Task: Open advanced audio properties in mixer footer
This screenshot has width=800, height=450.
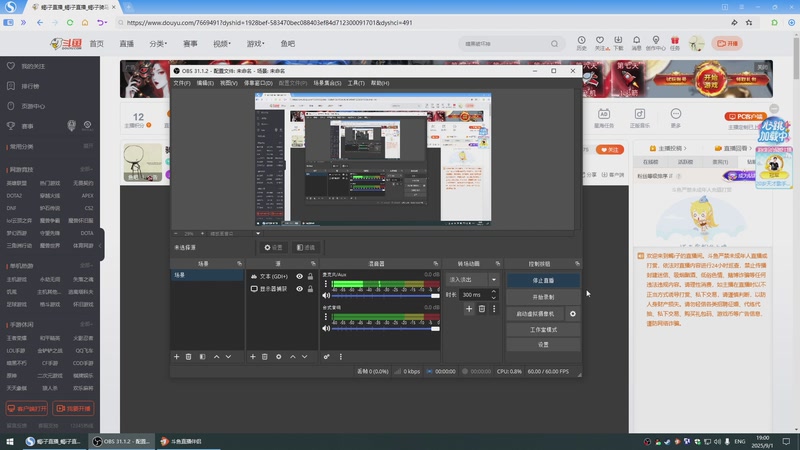Action: [327, 357]
